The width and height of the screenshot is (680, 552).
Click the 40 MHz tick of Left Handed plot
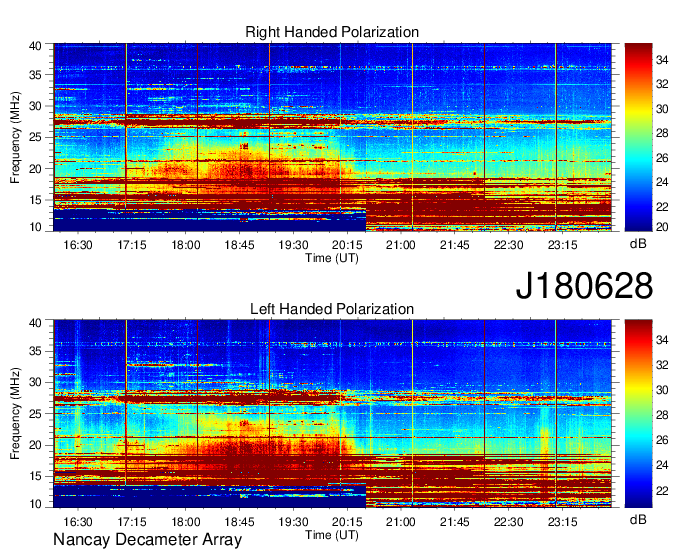[x=36, y=323]
